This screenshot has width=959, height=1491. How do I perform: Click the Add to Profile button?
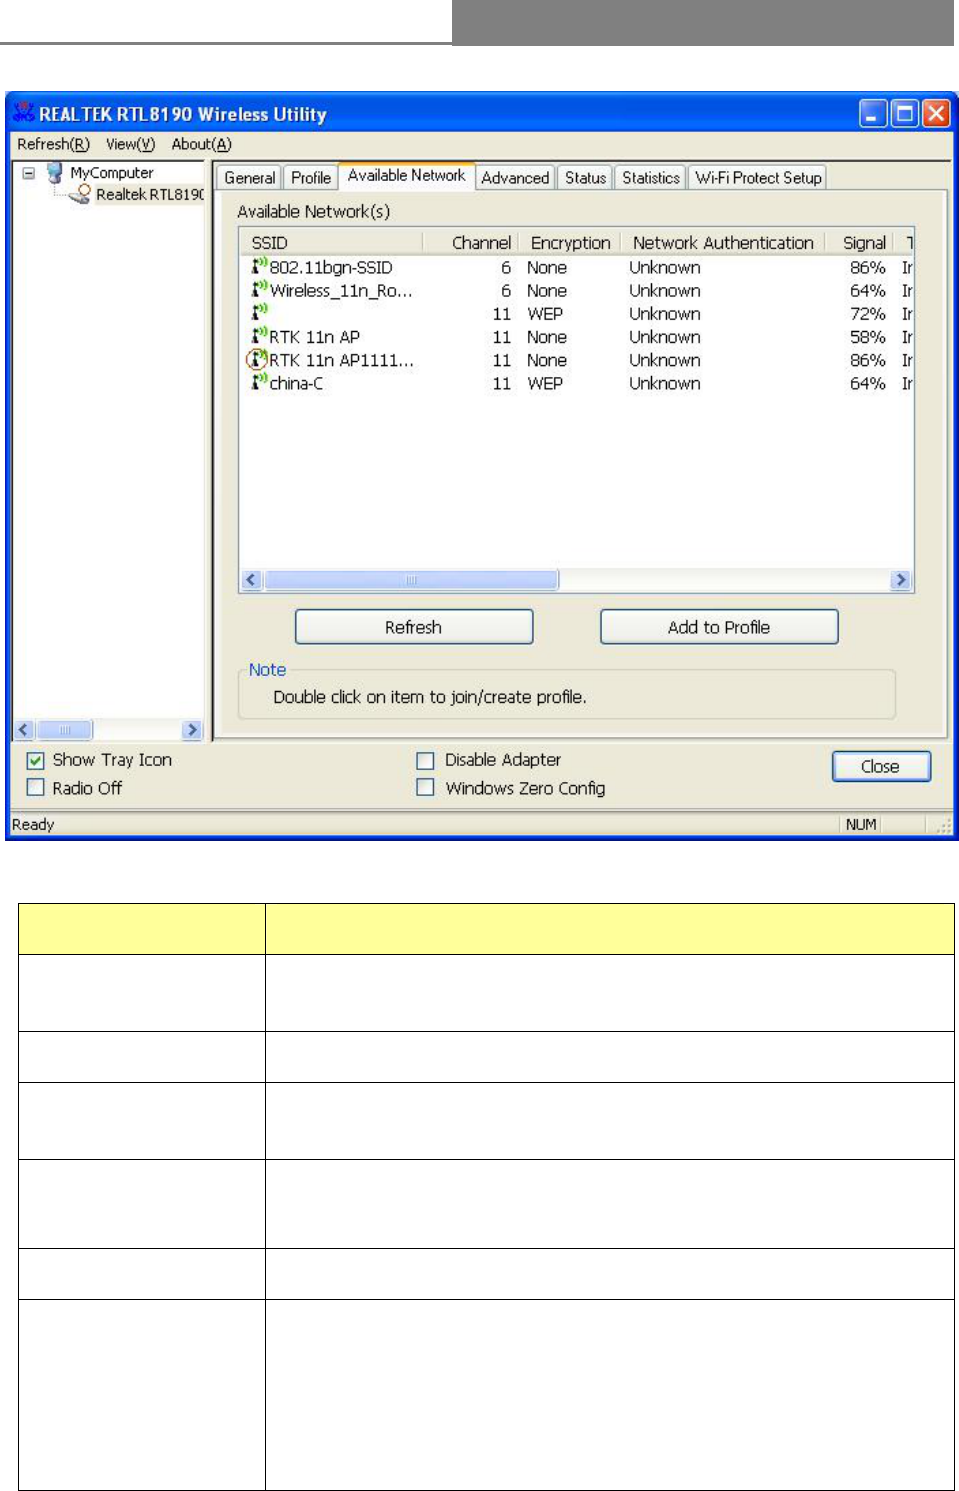coord(719,627)
